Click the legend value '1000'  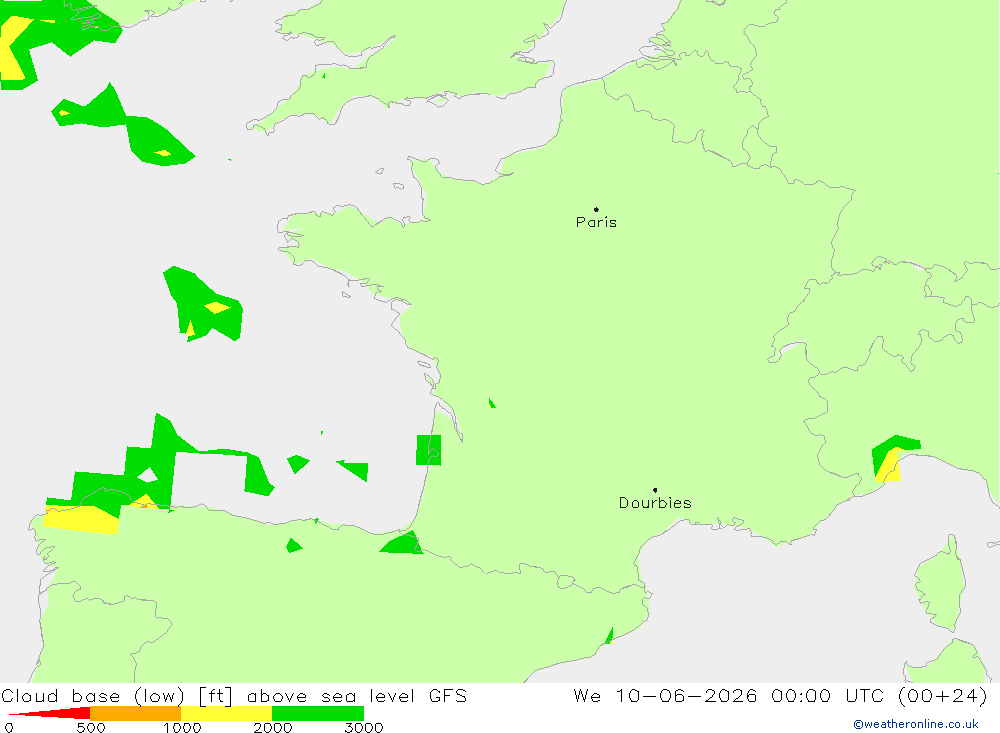(x=182, y=728)
